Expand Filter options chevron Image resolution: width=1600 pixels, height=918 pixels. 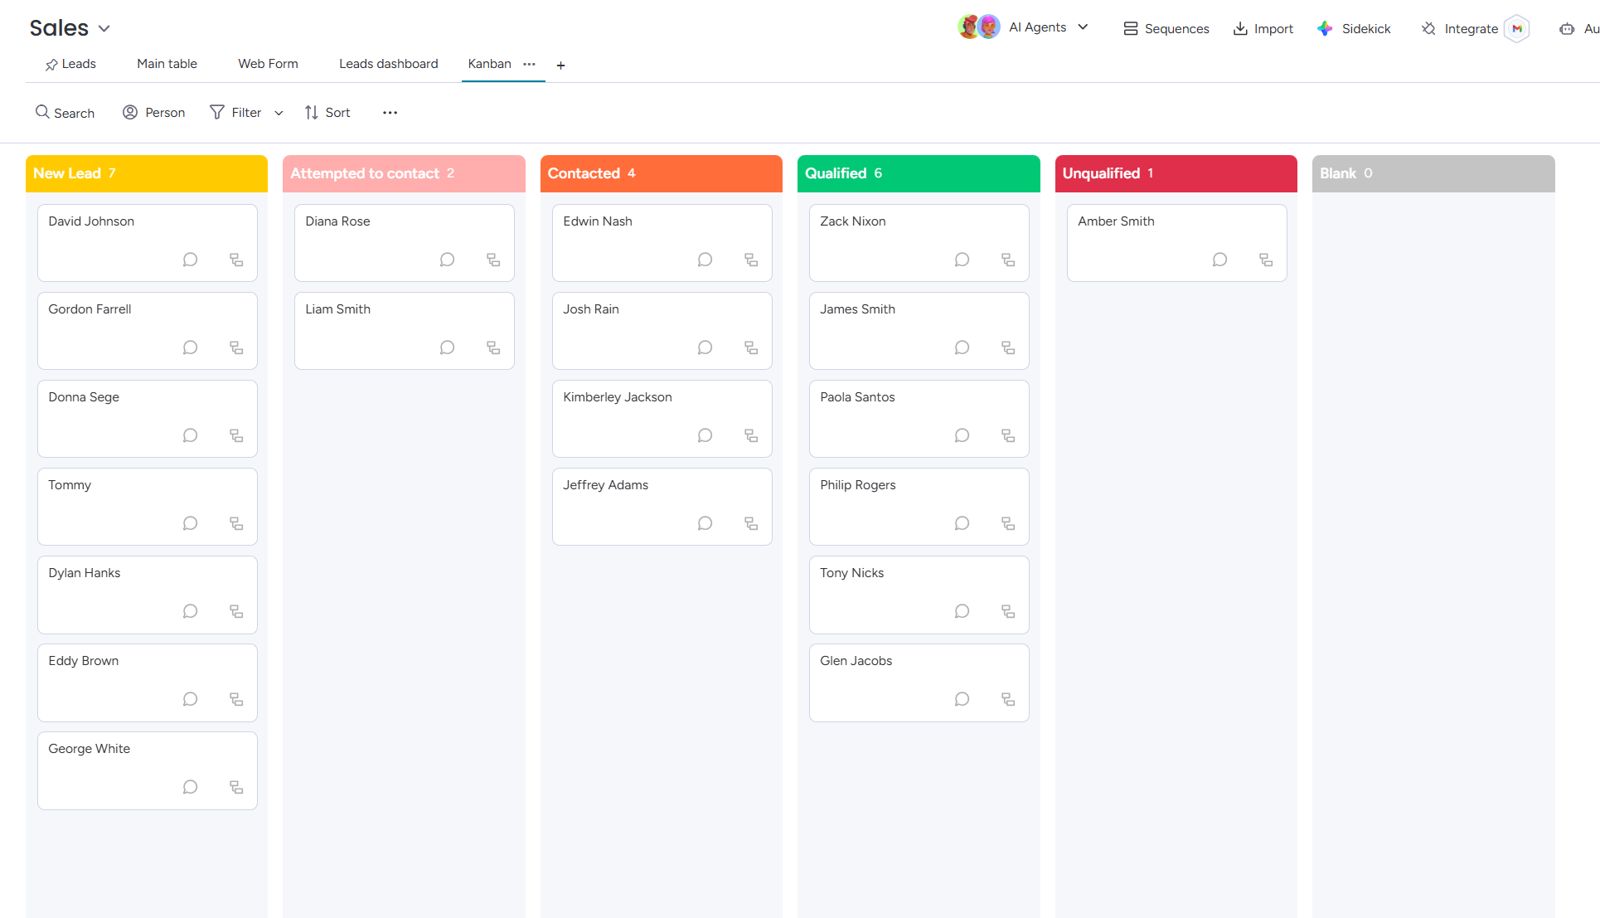[x=279, y=113]
